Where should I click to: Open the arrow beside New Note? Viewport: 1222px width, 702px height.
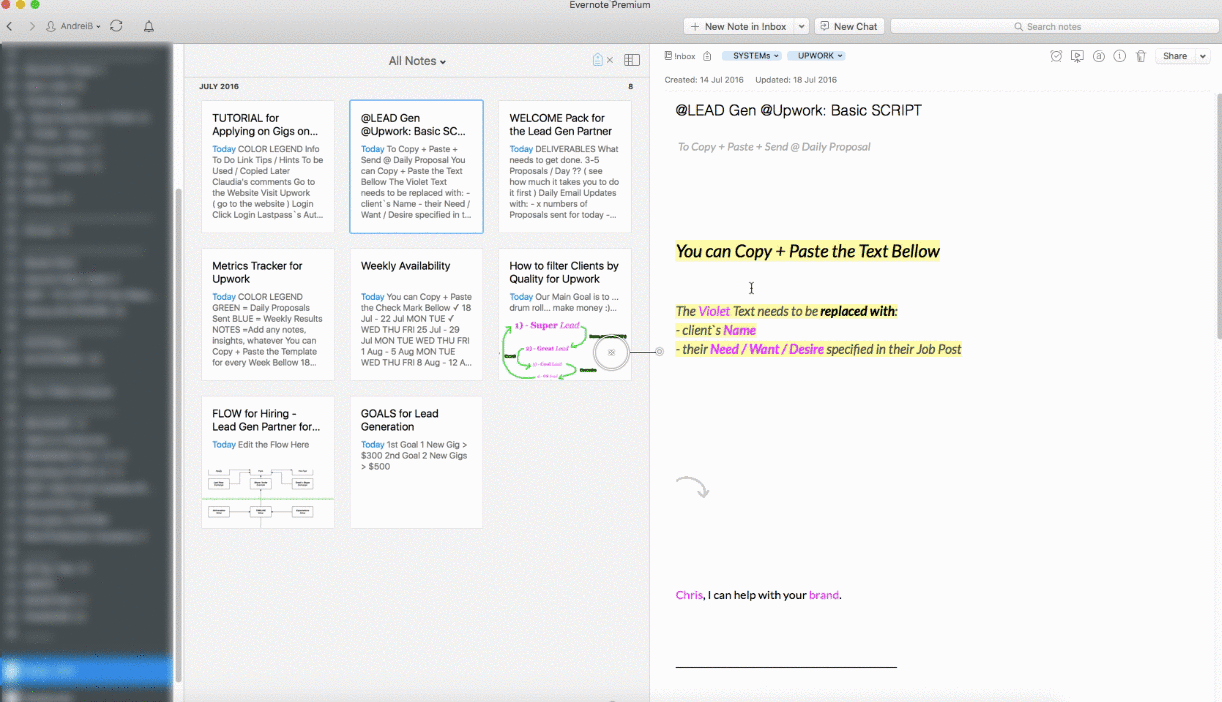pyautogui.click(x=801, y=26)
